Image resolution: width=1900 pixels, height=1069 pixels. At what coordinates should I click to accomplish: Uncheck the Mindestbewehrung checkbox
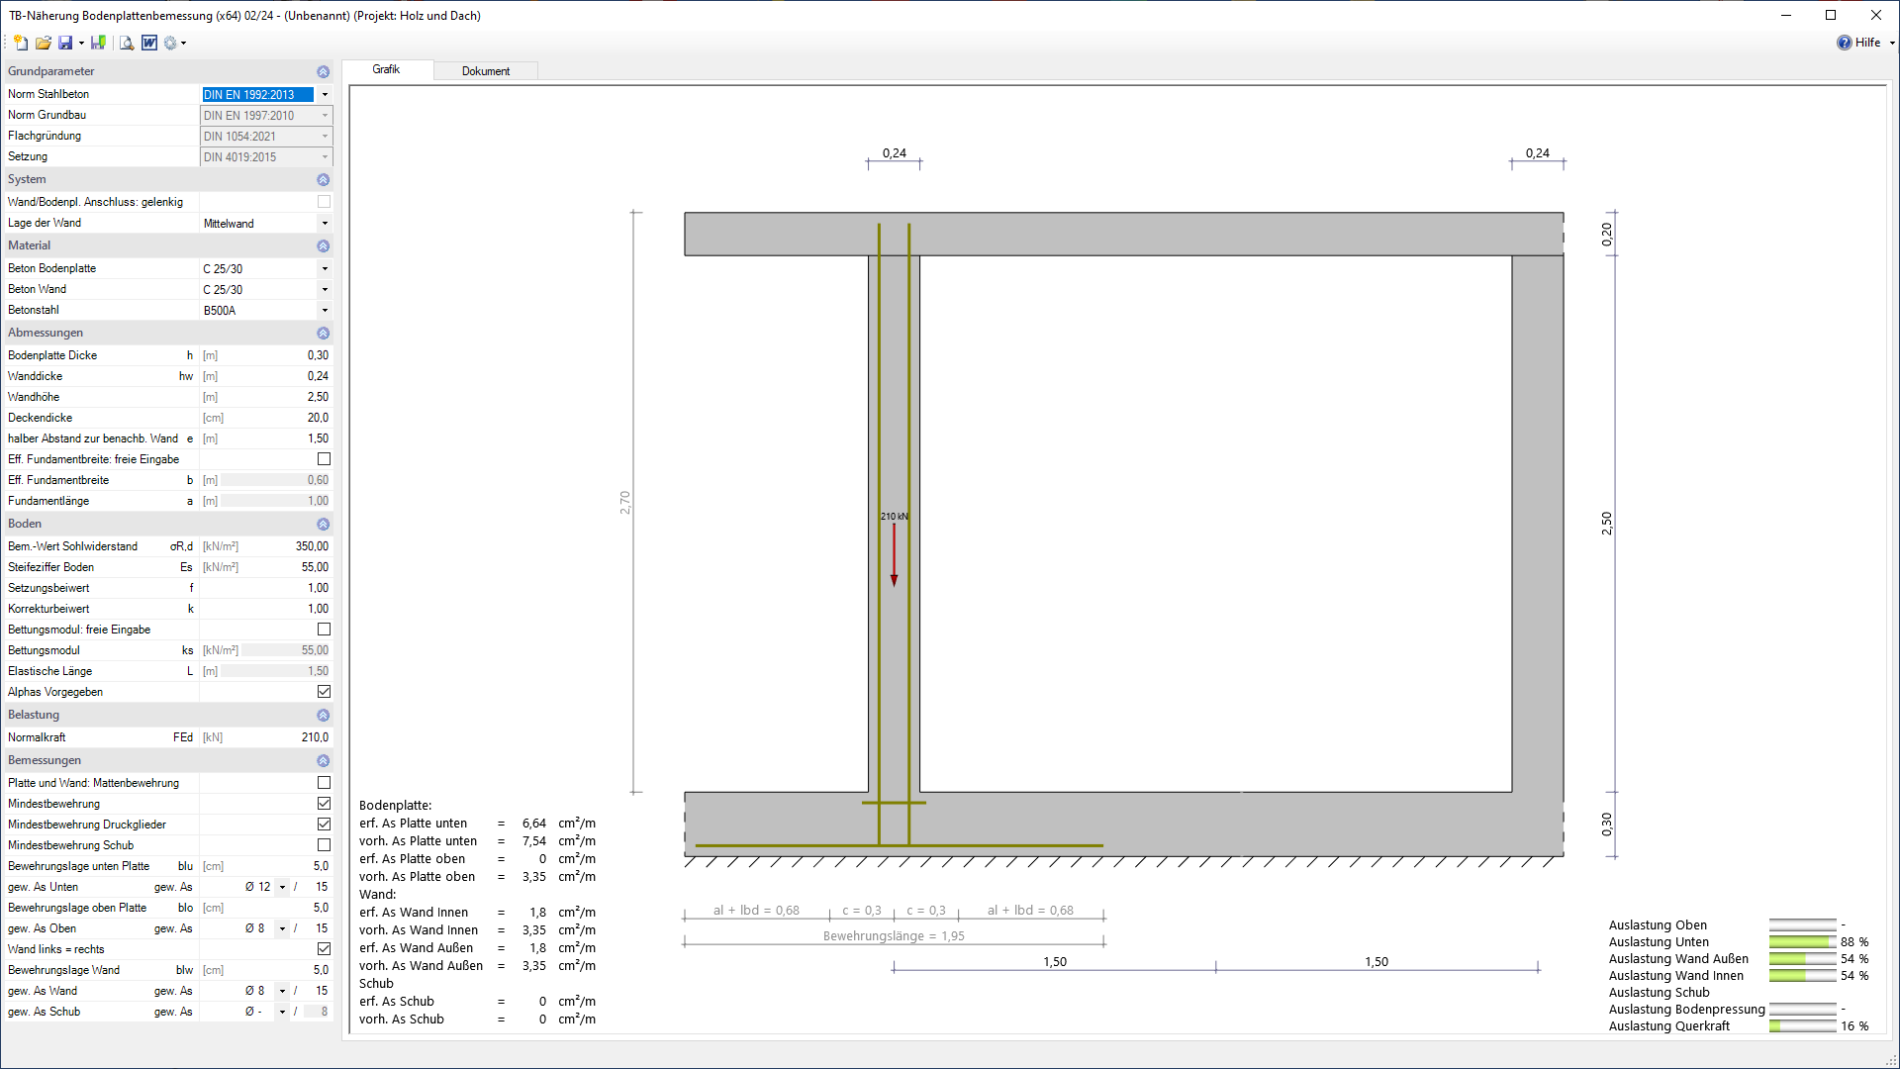coord(324,804)
